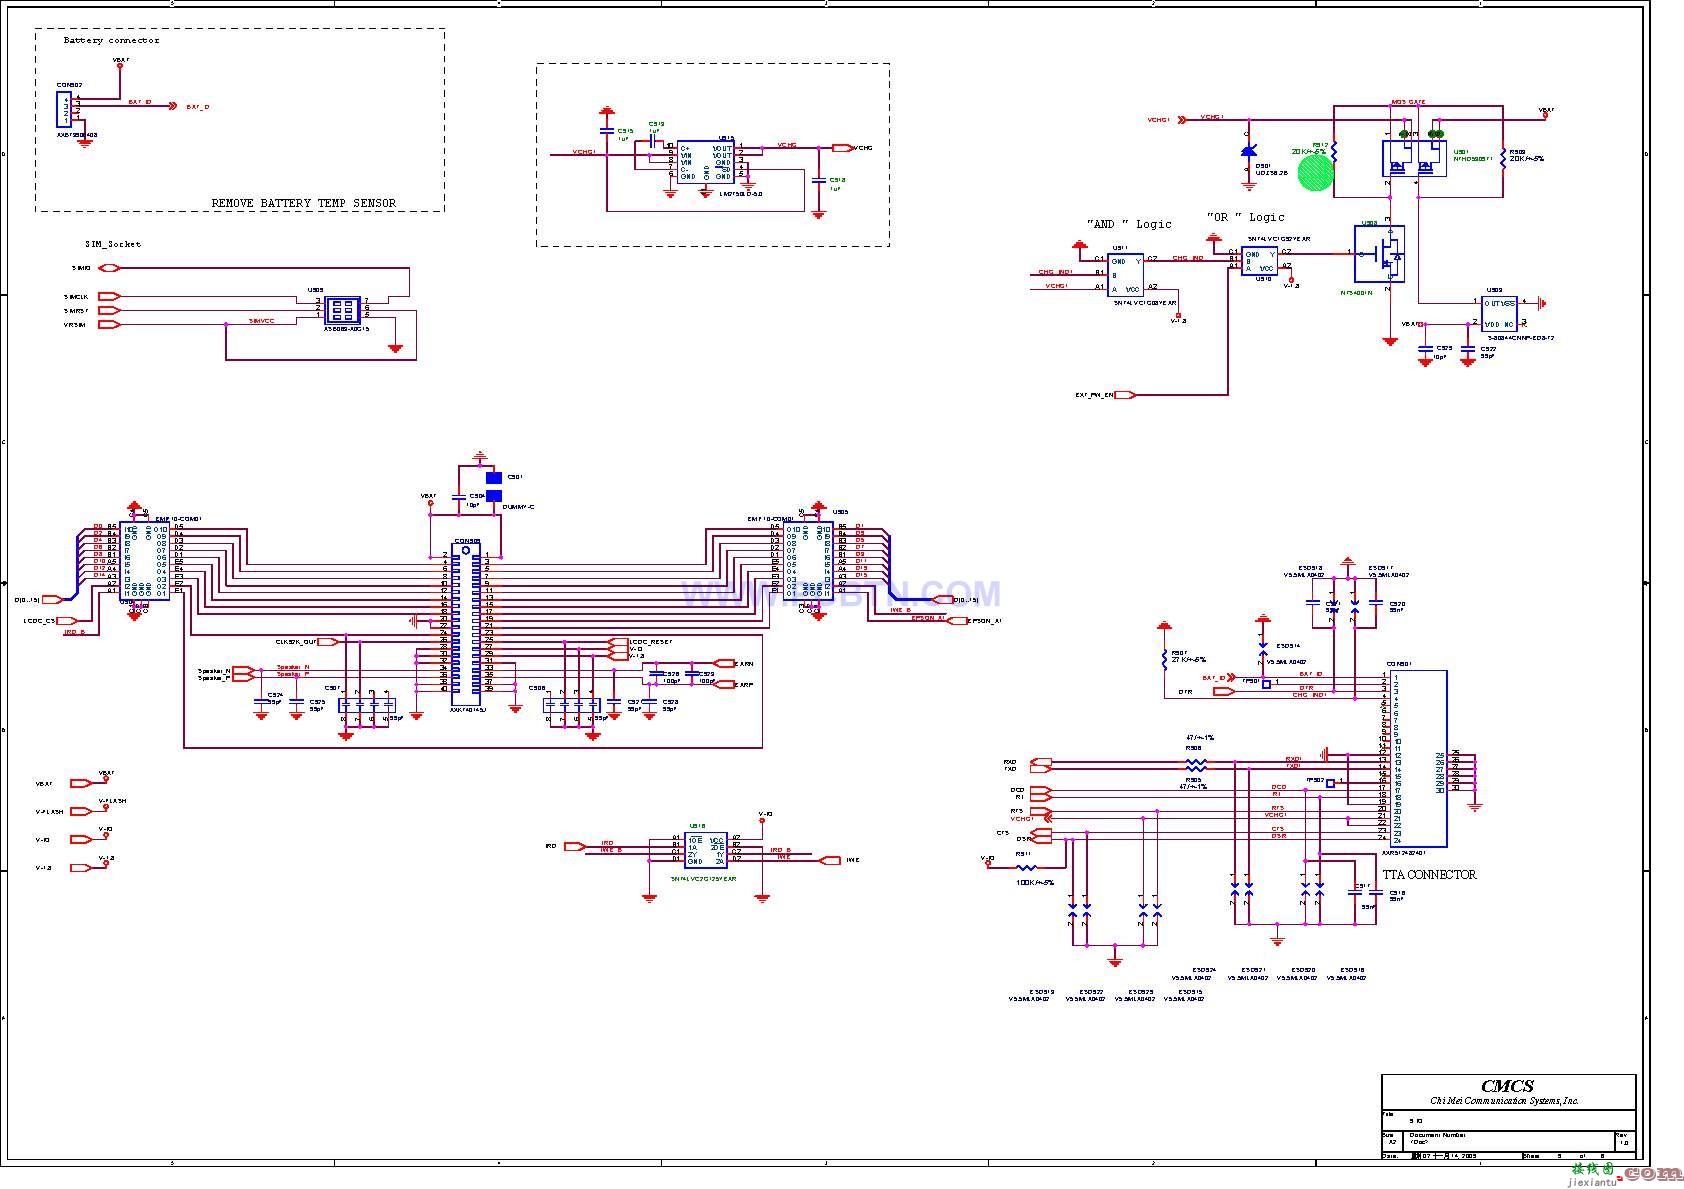This screenshot has width=1684, height=1189.
Task: Click the ESD514 component label
Action: point(1290,647)
